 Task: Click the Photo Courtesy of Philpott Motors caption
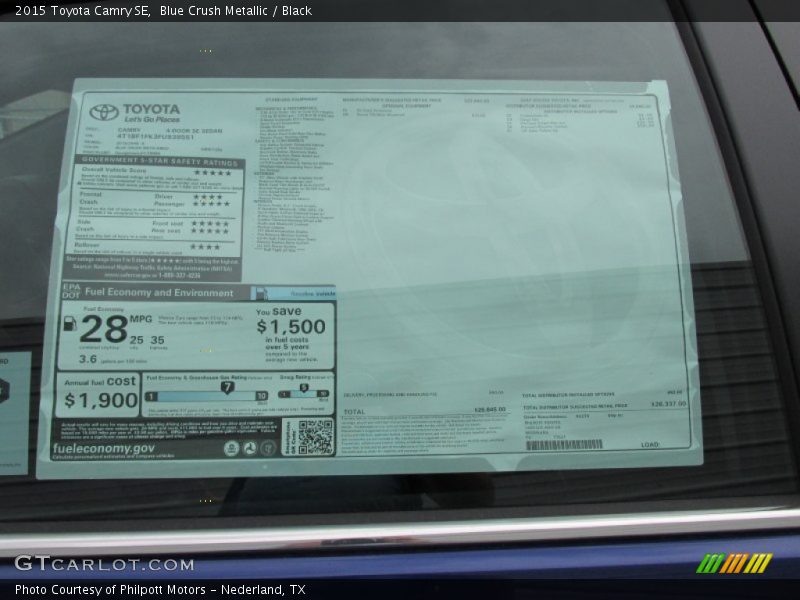[x=160, y=590]
